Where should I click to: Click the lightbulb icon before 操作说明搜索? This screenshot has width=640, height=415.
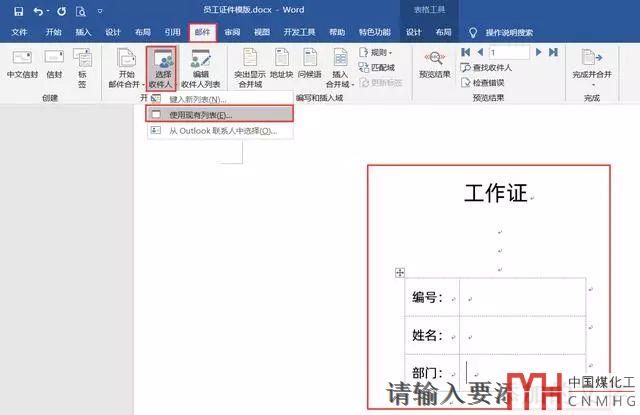473,33
